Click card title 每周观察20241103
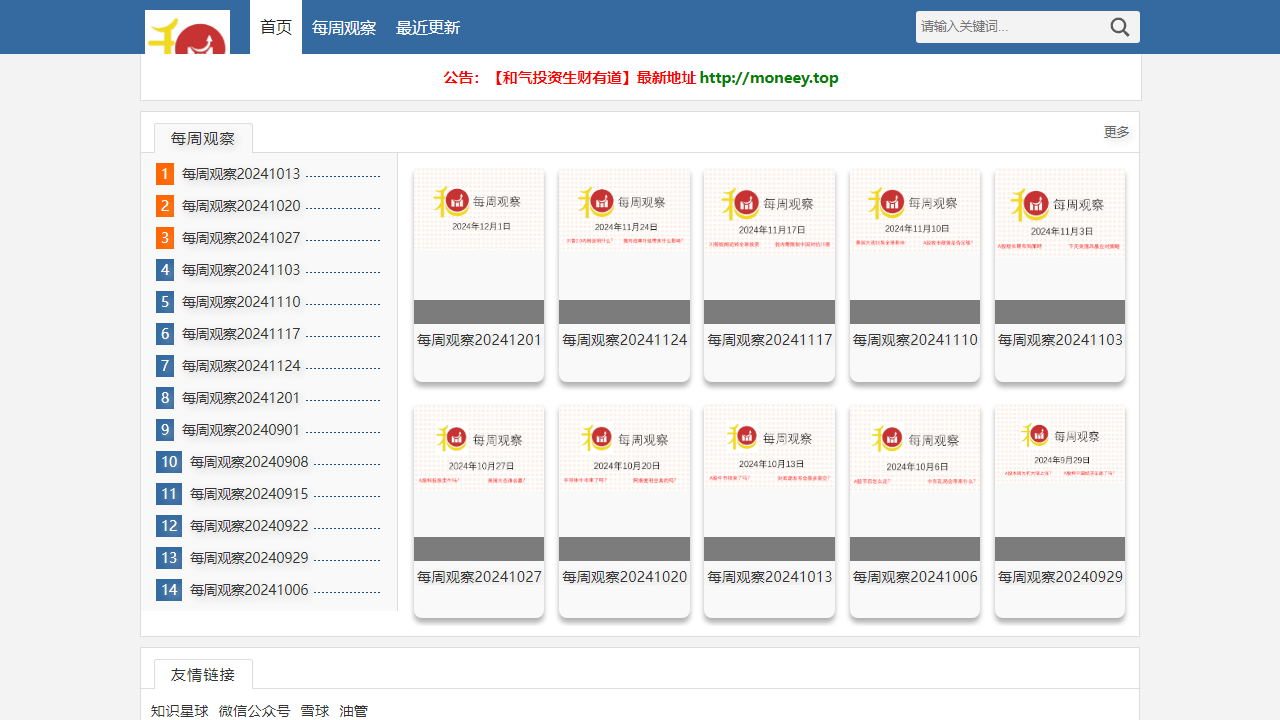Image resolution: width=1280 pixels, height=720 pixels. [x=1060, y=340]
